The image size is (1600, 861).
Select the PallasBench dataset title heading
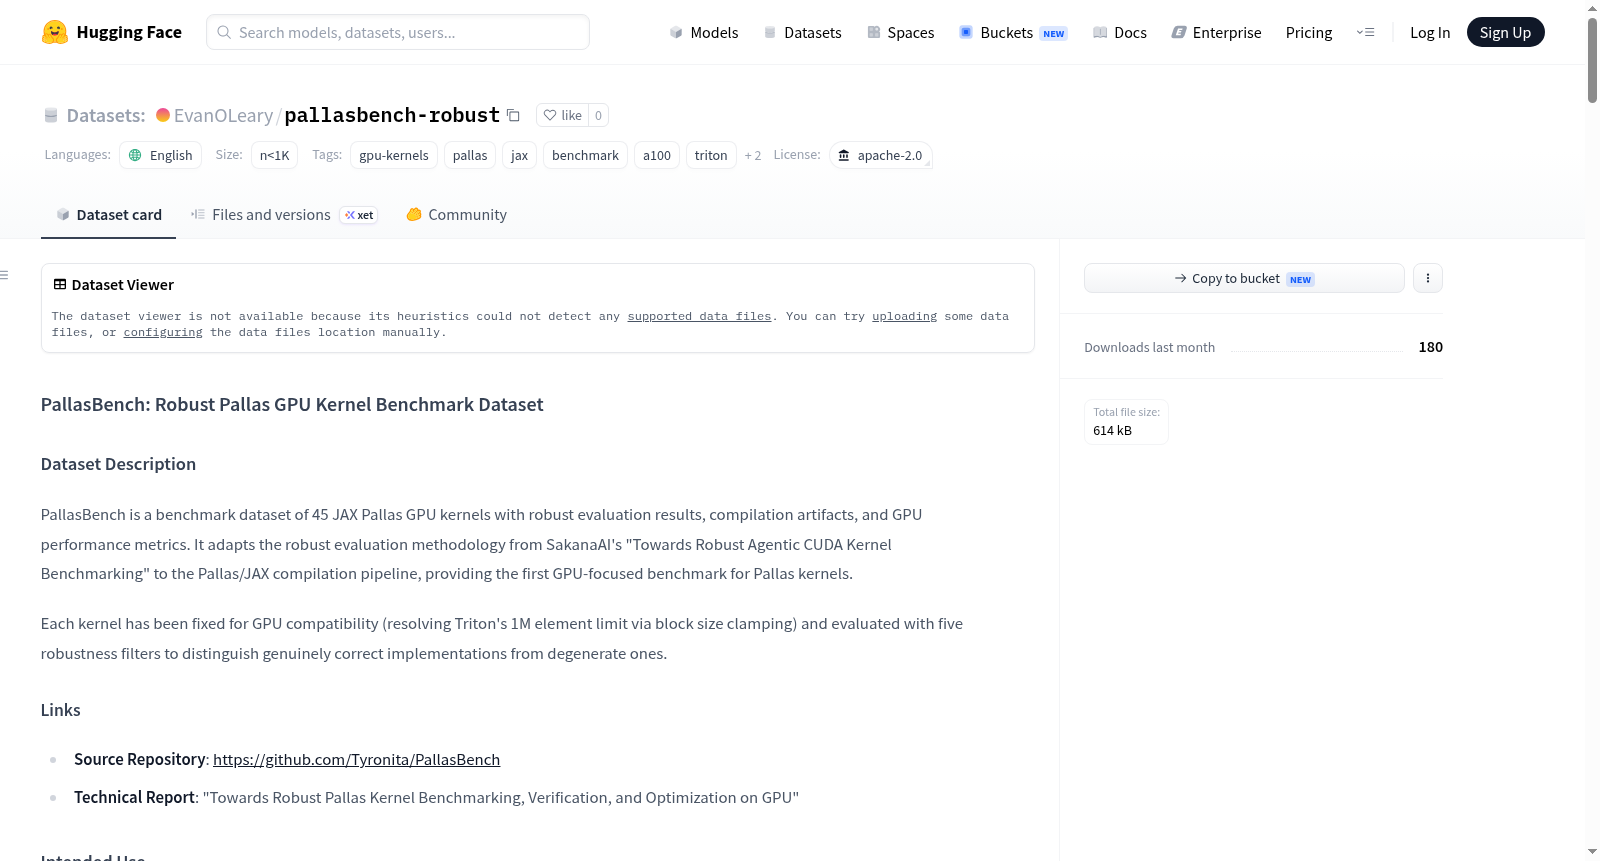[292, 404]
